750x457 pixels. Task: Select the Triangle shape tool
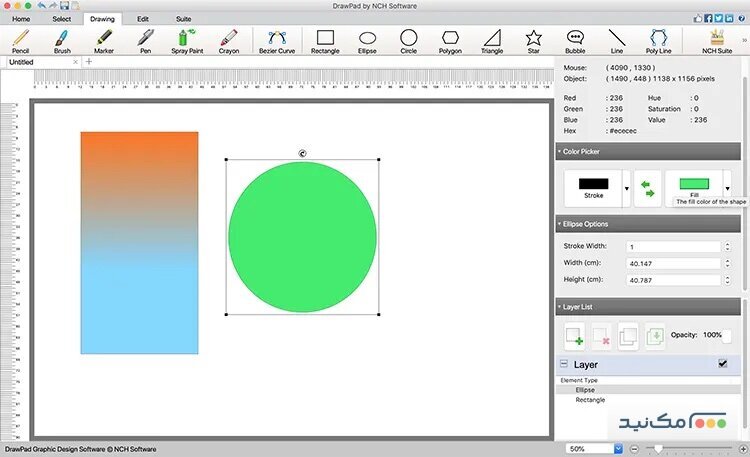[492, 41]
